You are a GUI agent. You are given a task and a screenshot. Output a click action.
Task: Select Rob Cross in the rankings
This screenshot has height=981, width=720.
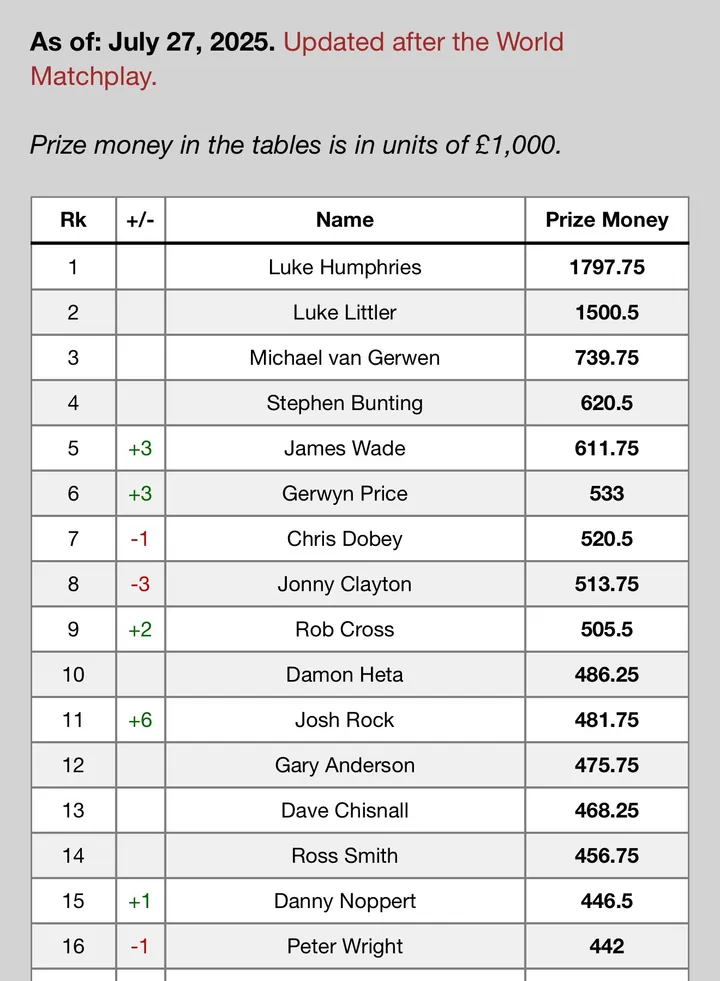tap(345, 629)
